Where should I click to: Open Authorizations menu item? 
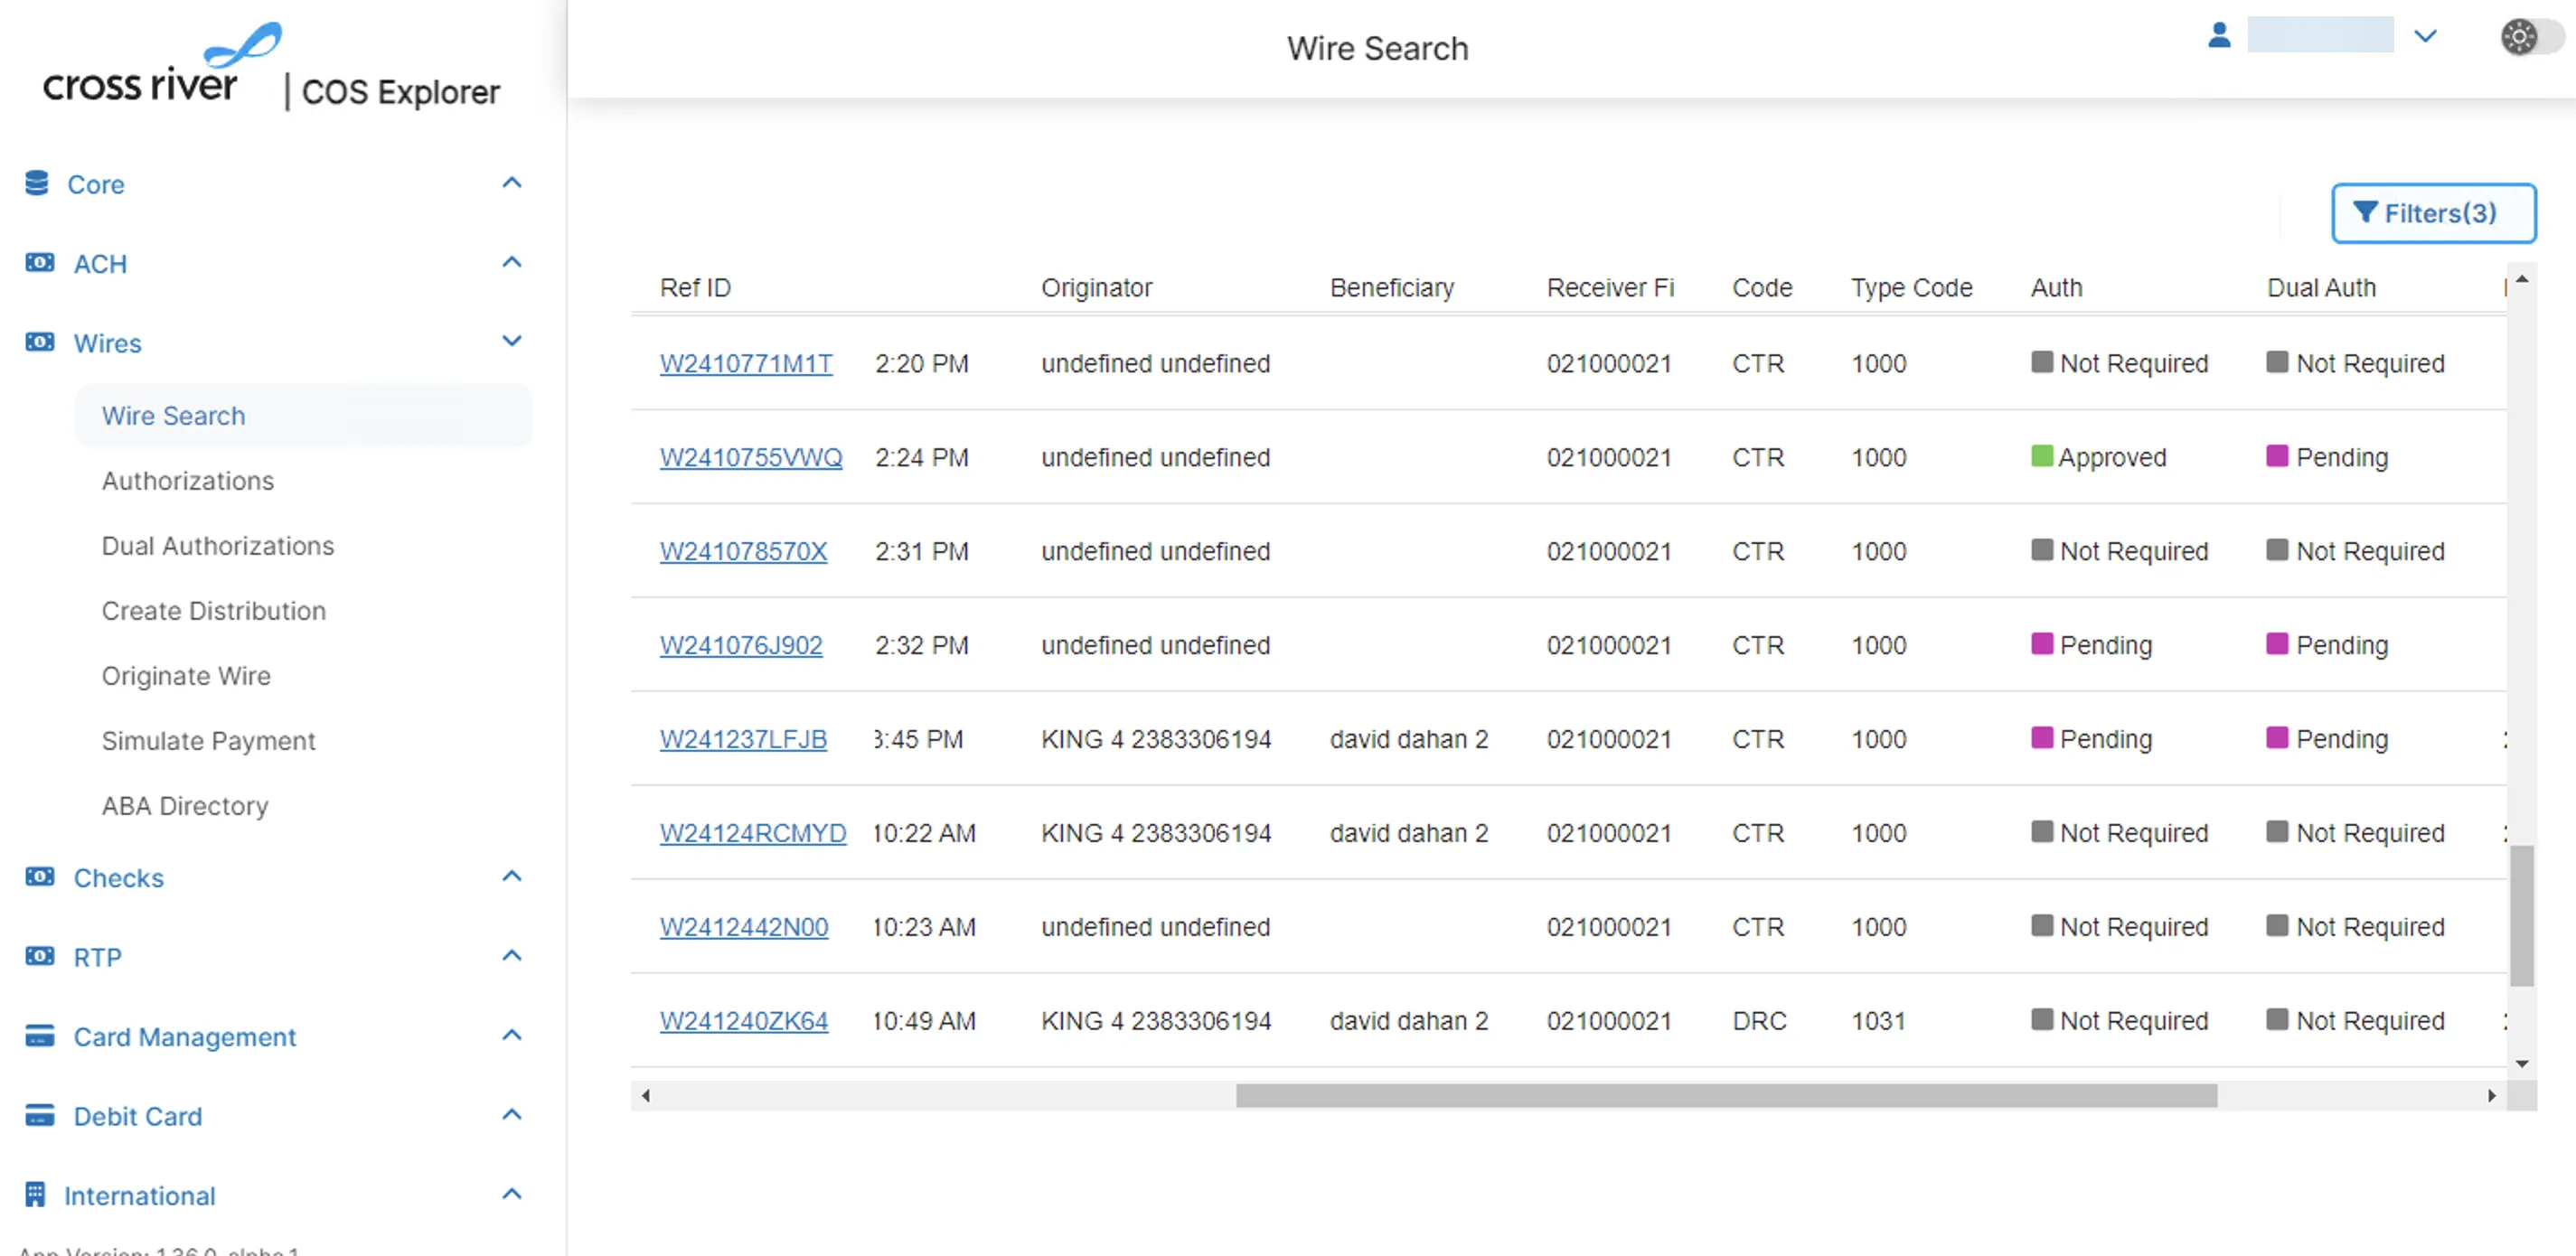(x=188, y=481)
